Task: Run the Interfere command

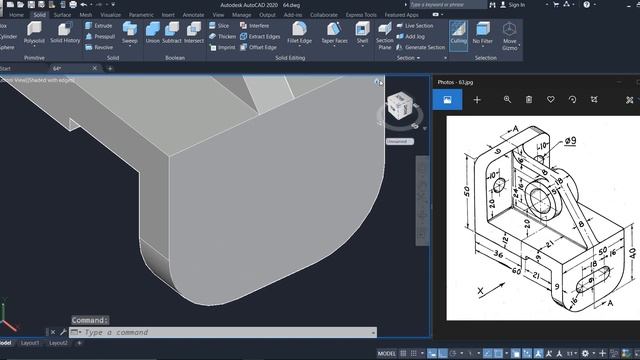Action: click(254, 26)
